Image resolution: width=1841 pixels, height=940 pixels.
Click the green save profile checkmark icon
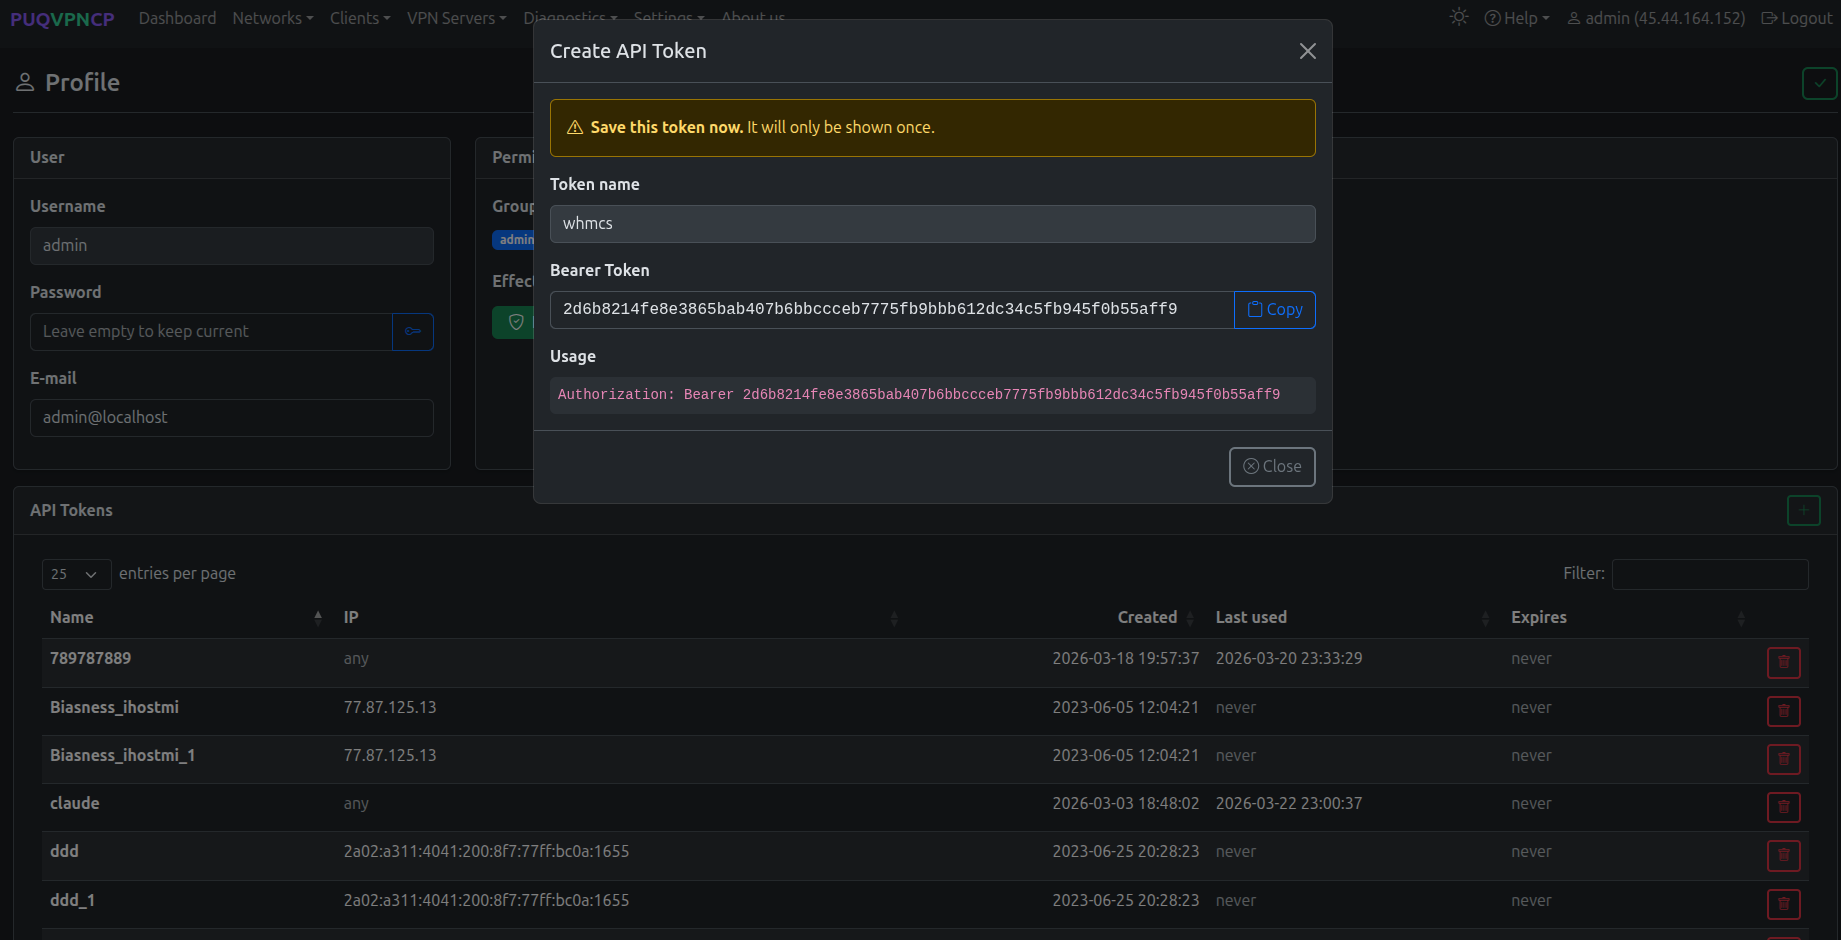click(x=1819, y=84)
